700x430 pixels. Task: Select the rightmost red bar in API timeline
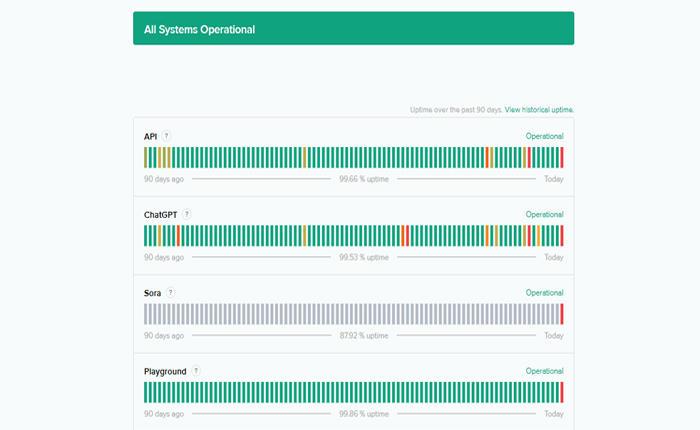[x=562, y=157]
